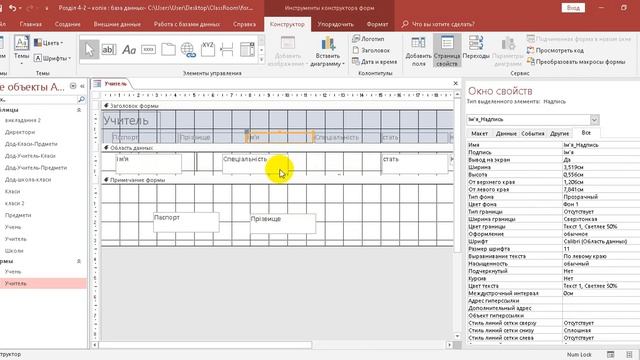Insert a Заголовок title element
The width and height of the screenshot is (640, 360).
pyautogui.click(x=371, y=50)
